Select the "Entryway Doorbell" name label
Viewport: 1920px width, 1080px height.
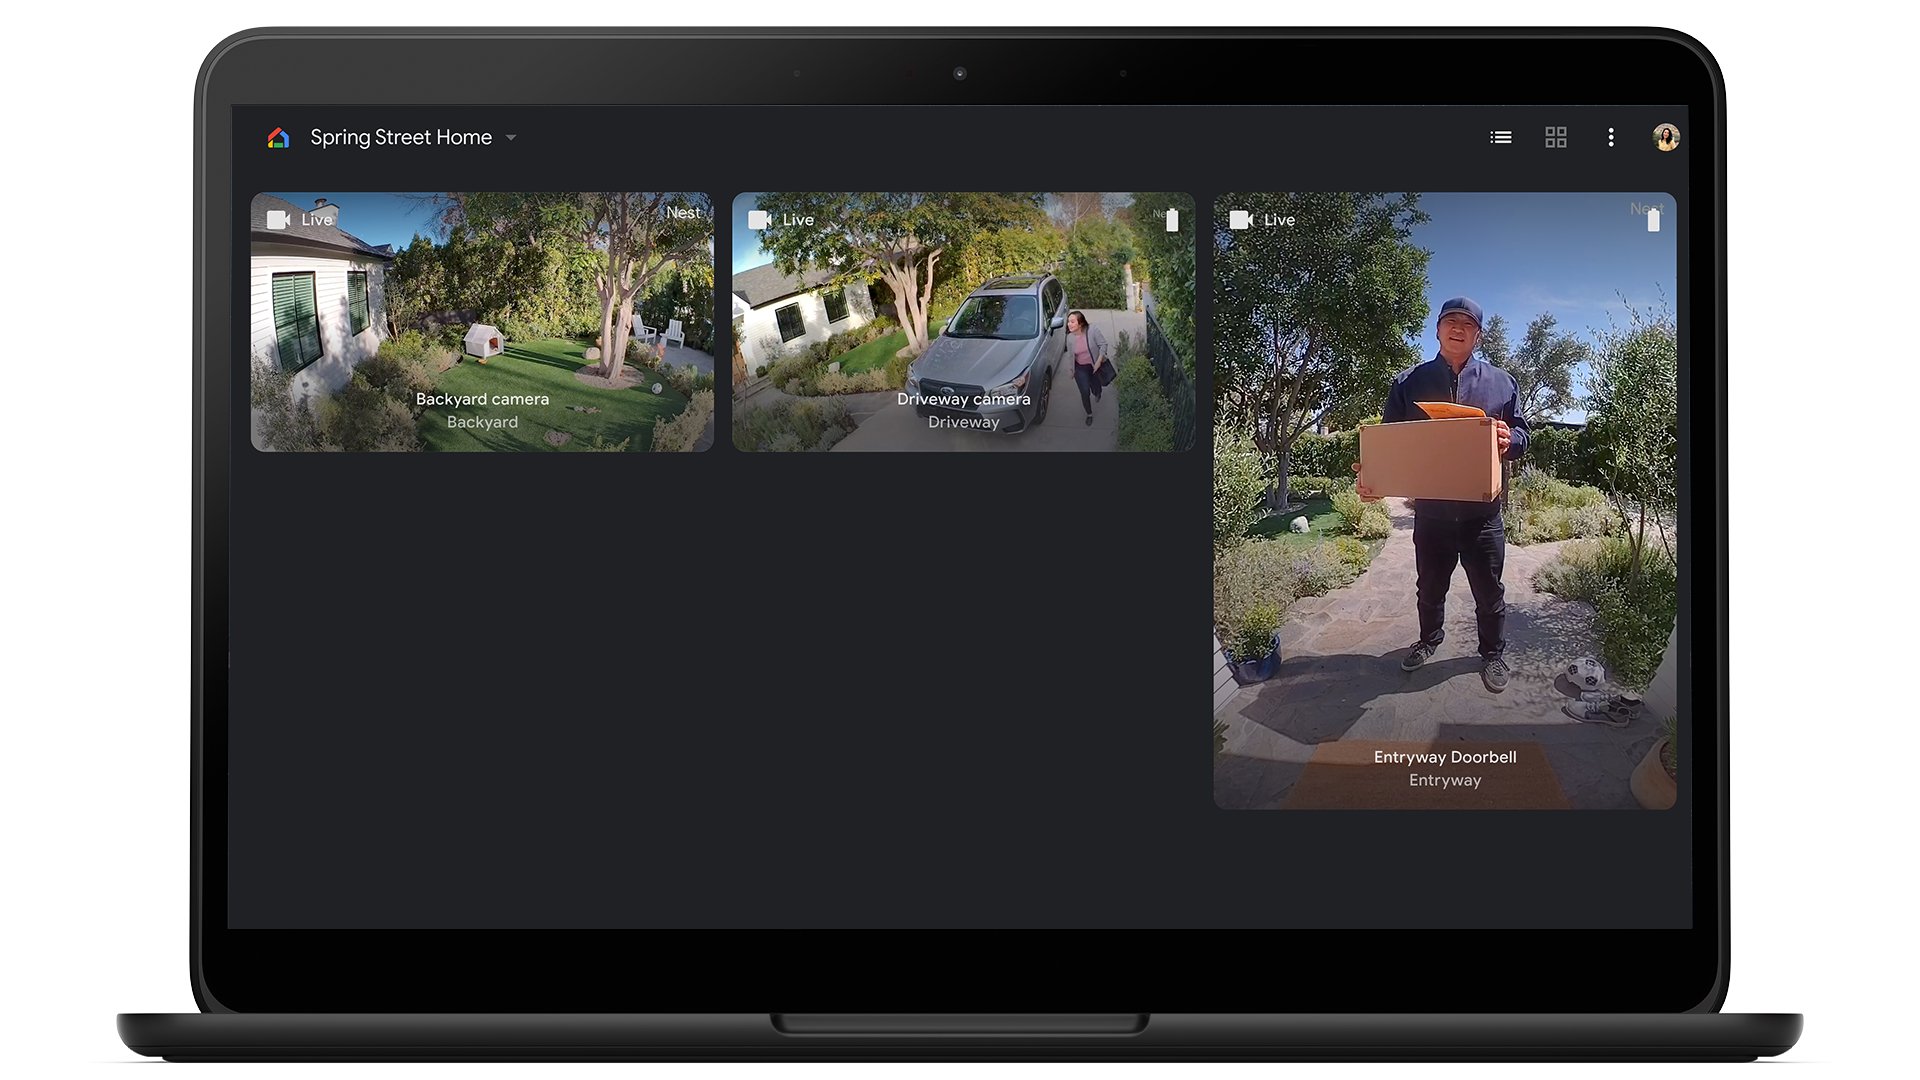click(x=1444, y=757)
